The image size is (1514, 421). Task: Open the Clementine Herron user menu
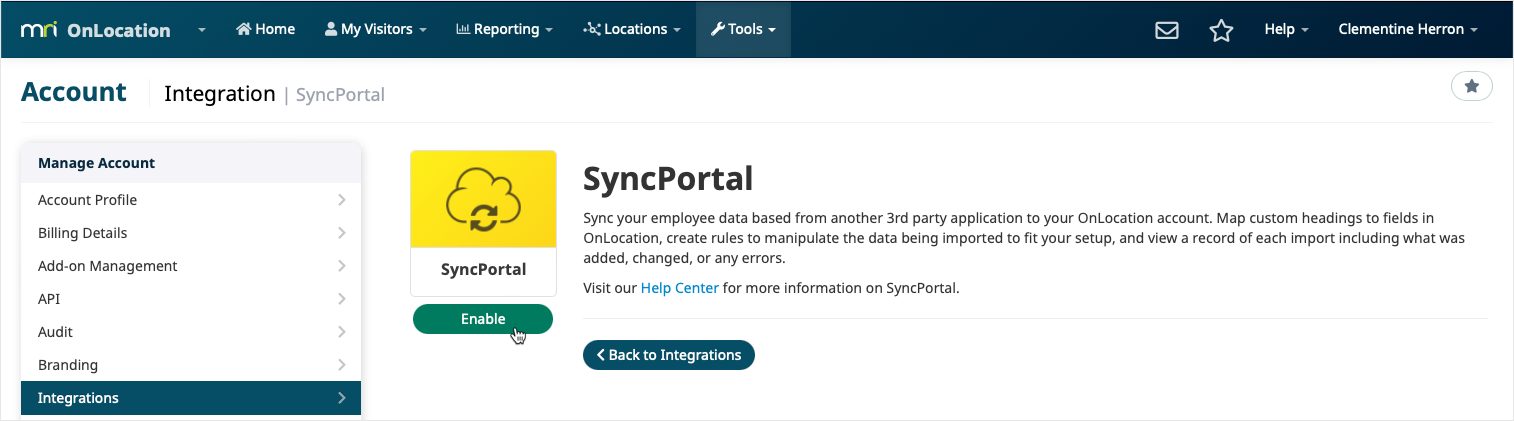pos(1408,29)
